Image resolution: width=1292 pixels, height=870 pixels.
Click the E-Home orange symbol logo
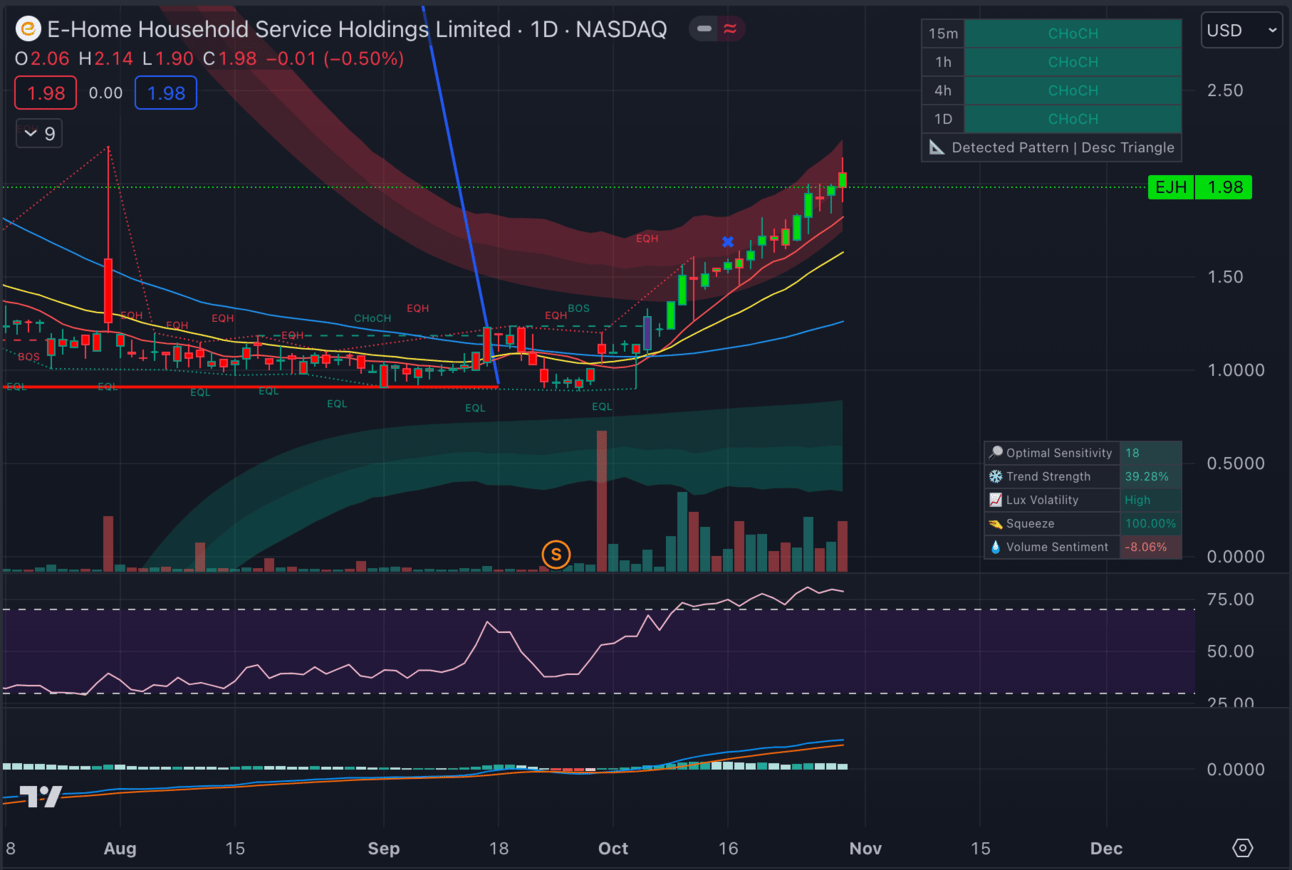click(x=28, y=29)
